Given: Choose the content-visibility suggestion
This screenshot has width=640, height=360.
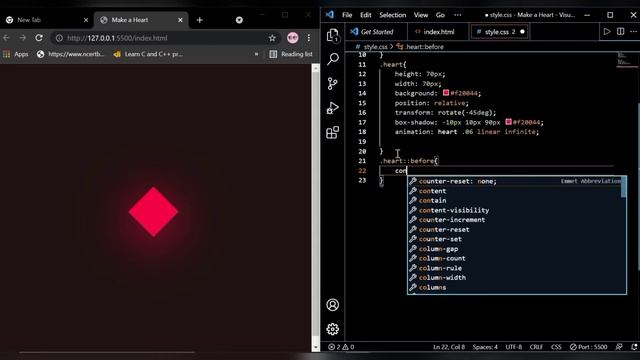Looking at the screenshot, I should [x=516, y=210].
